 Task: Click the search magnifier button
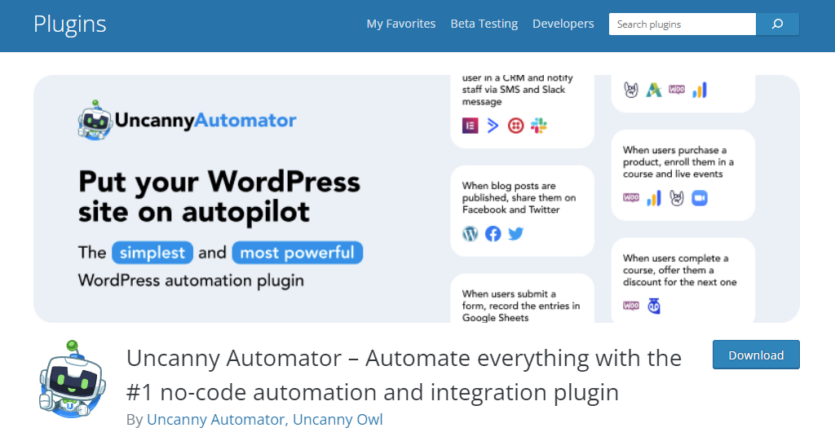point(777,24)
